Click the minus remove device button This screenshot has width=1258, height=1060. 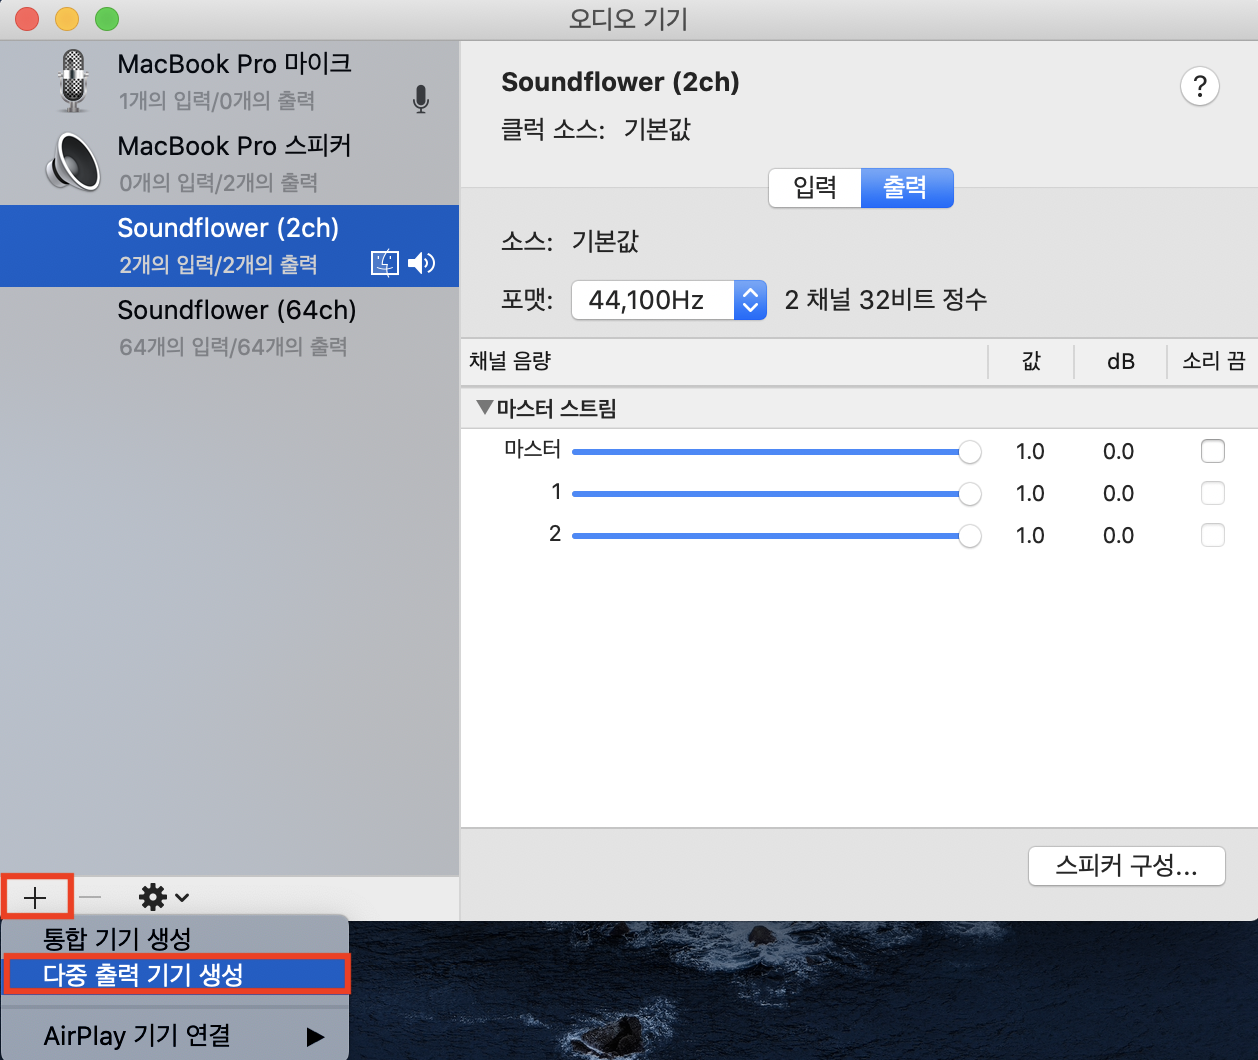point(90,897)
